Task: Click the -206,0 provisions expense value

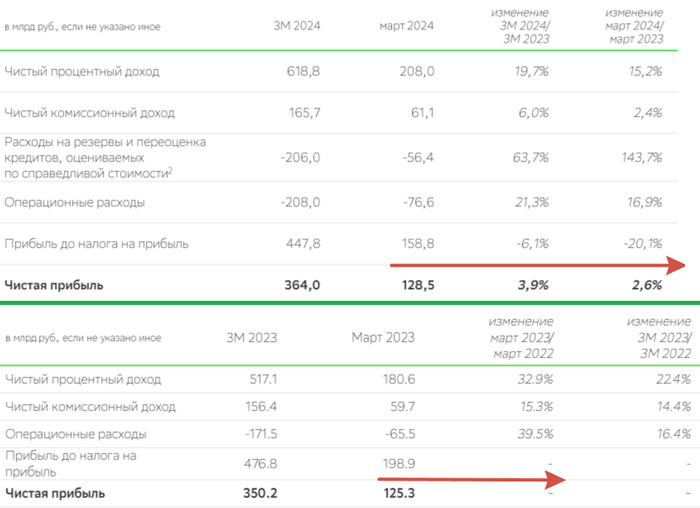Action: (x=300, y=157)
